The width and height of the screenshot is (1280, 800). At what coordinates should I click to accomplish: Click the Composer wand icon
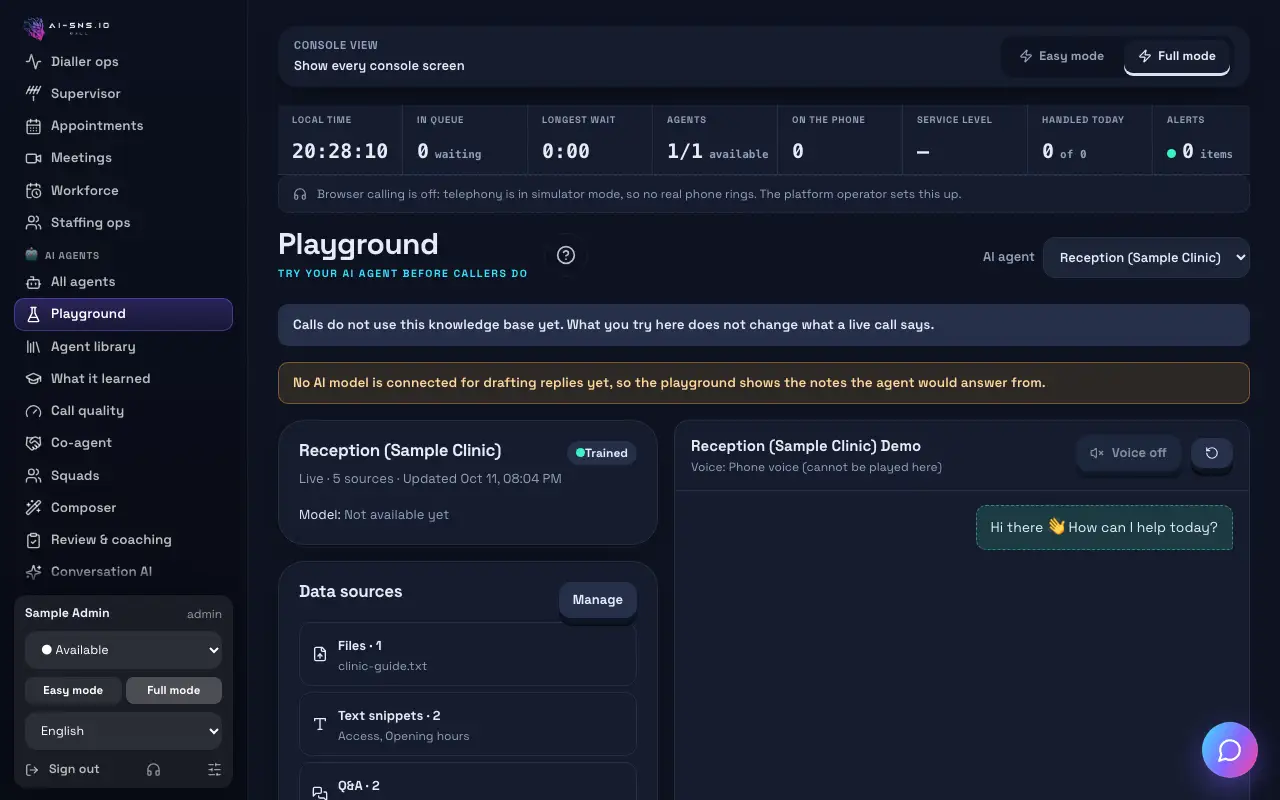[x=33, y=507]
